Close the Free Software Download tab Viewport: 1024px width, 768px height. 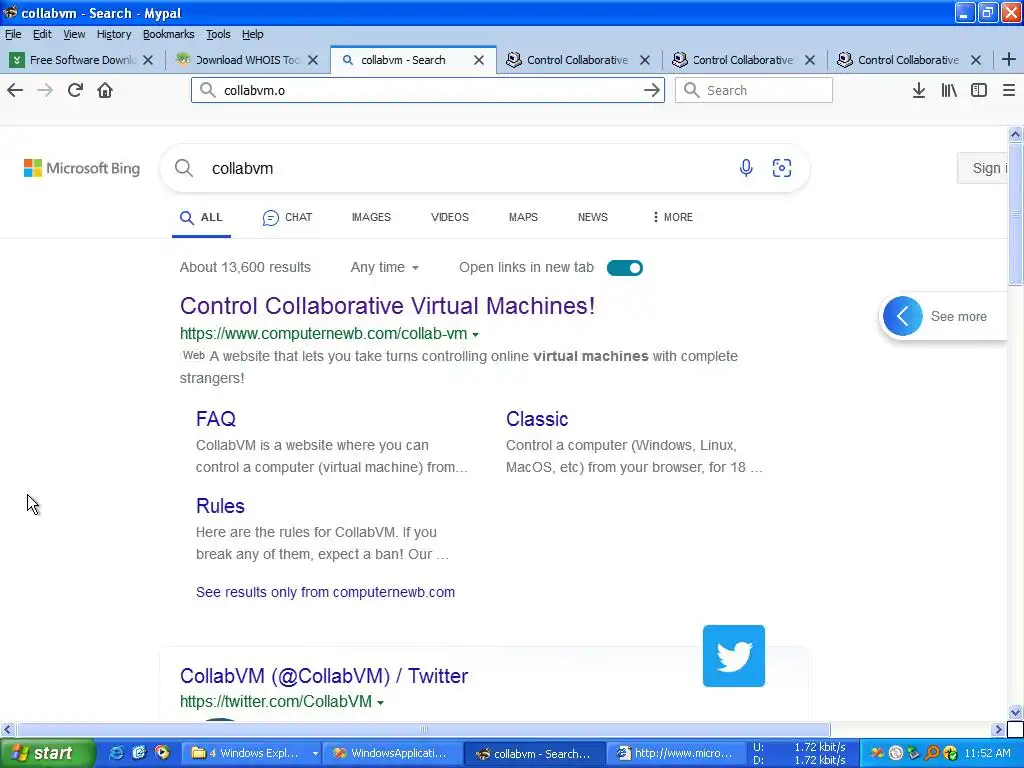(x=148, y=60)
